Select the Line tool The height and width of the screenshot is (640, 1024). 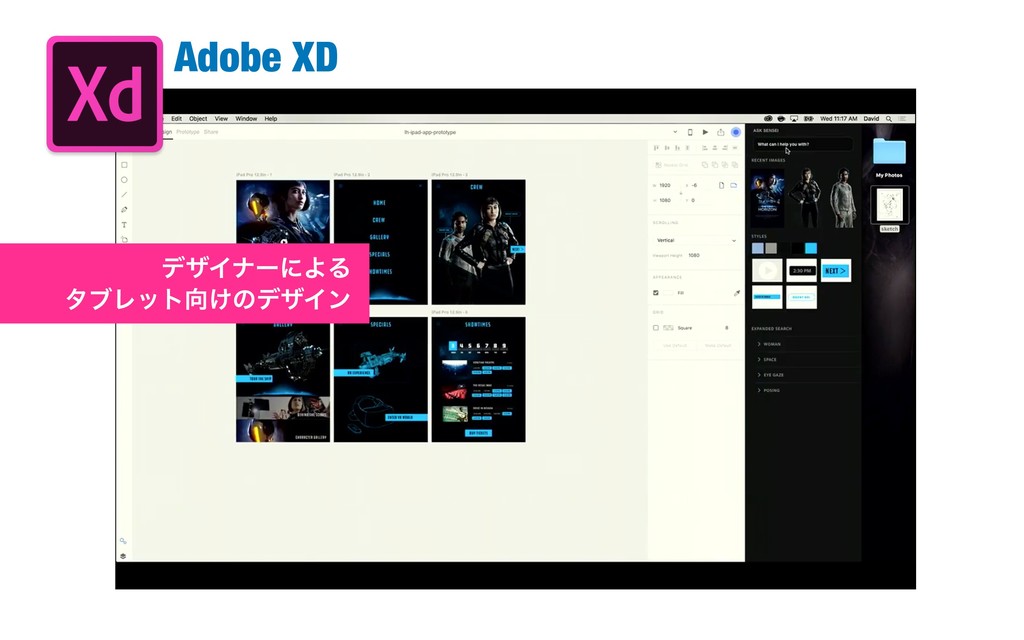tap(124, 195)
